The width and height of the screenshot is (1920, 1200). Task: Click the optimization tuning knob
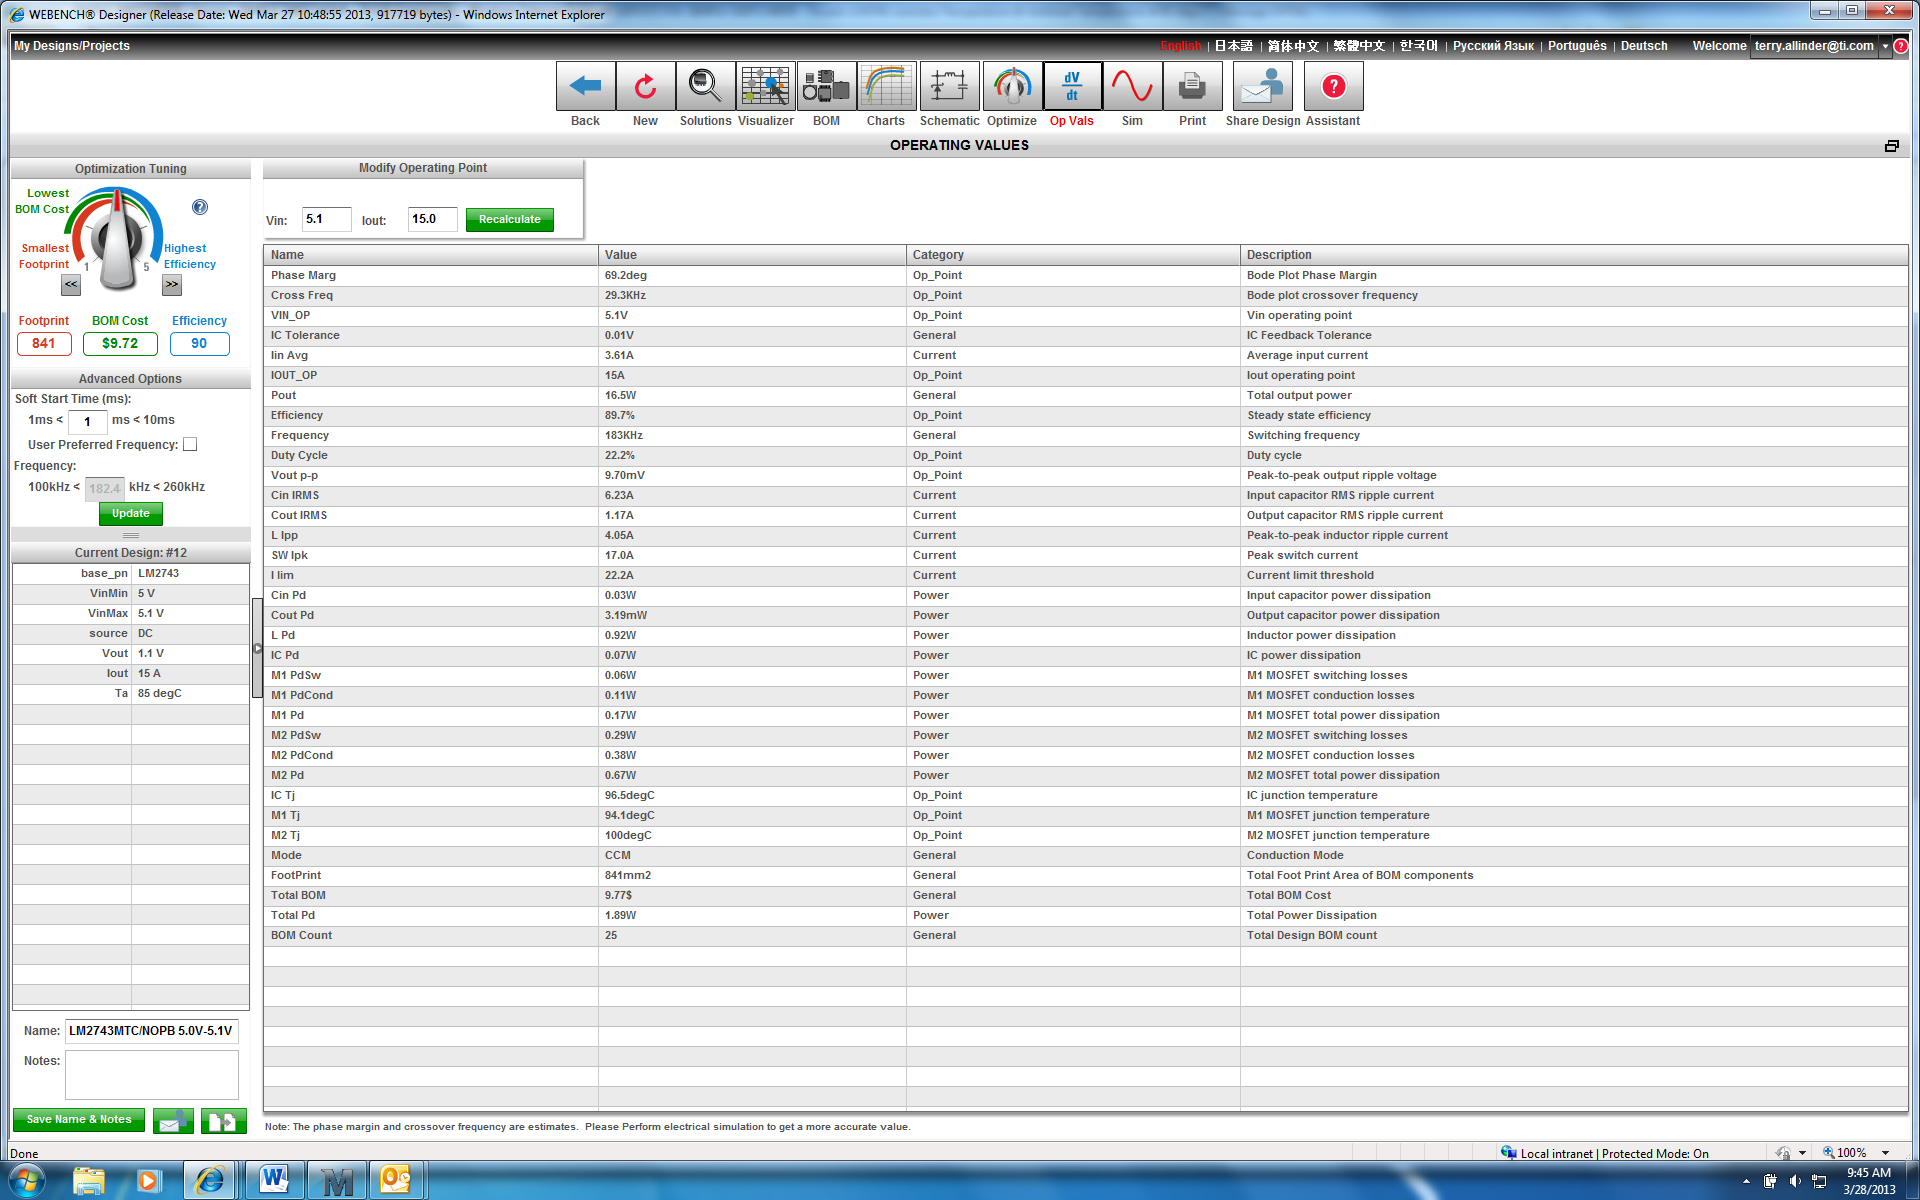pos(118,241)
